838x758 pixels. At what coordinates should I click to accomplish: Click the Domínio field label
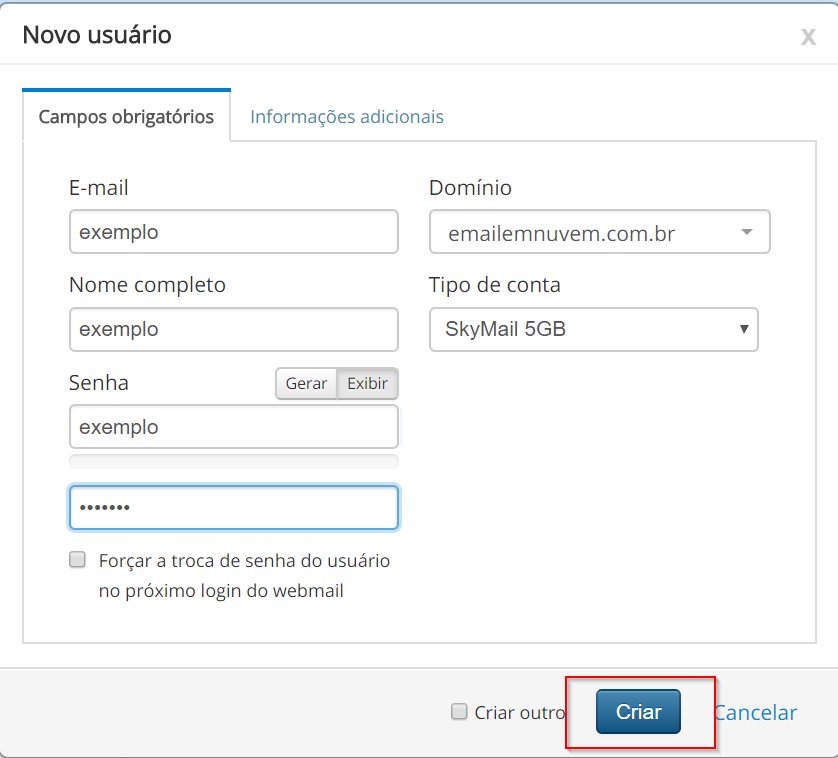point(470,188)
